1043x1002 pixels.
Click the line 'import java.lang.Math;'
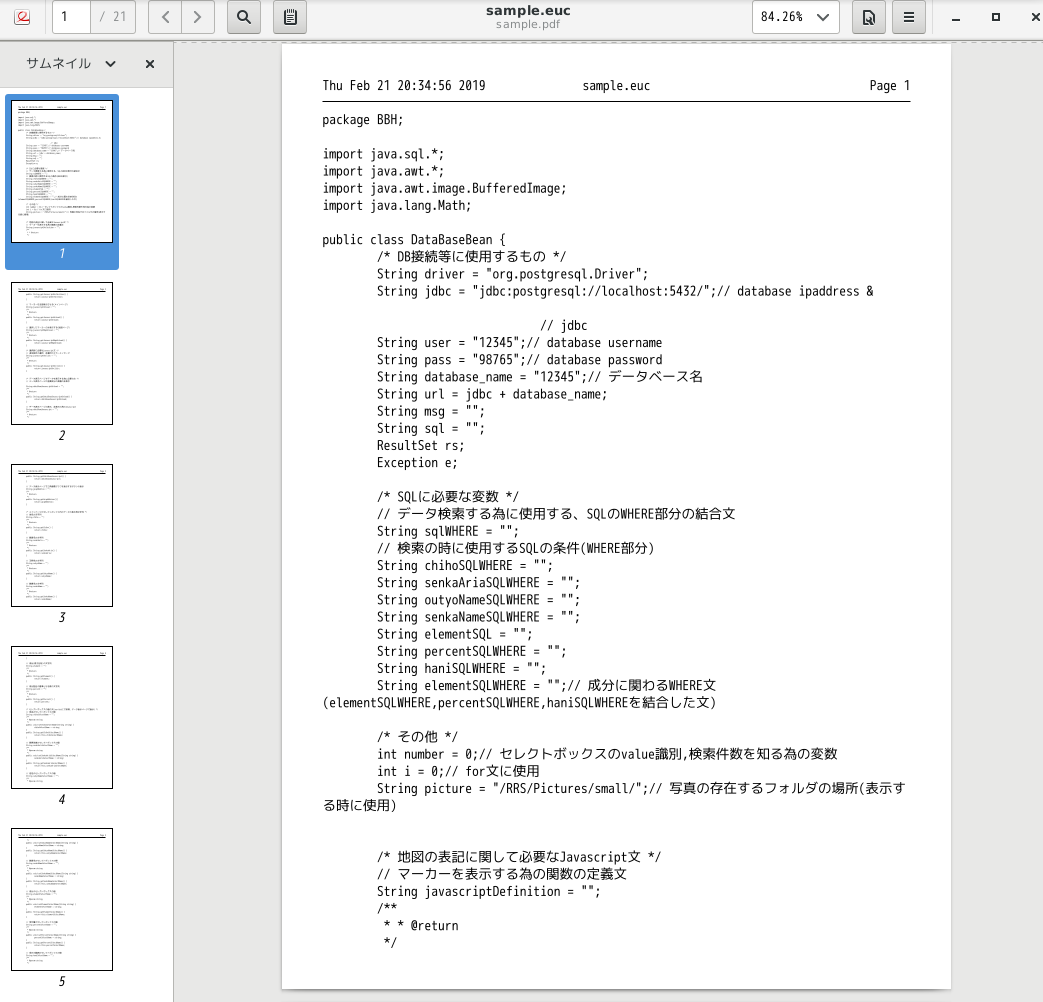click(x=396, y=206)
